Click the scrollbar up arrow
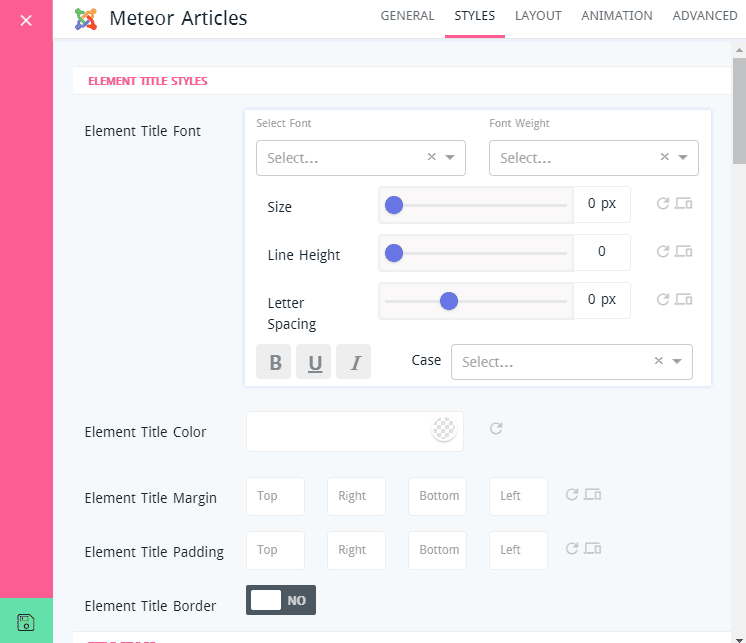The height and width of the screenshot is (643, 746). 739,49
